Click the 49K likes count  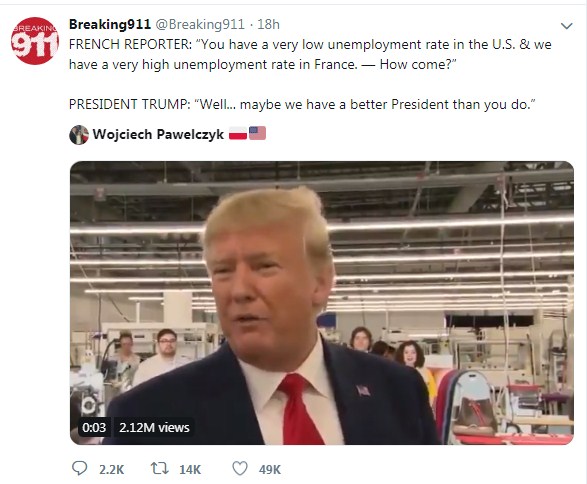click(270, 469)
